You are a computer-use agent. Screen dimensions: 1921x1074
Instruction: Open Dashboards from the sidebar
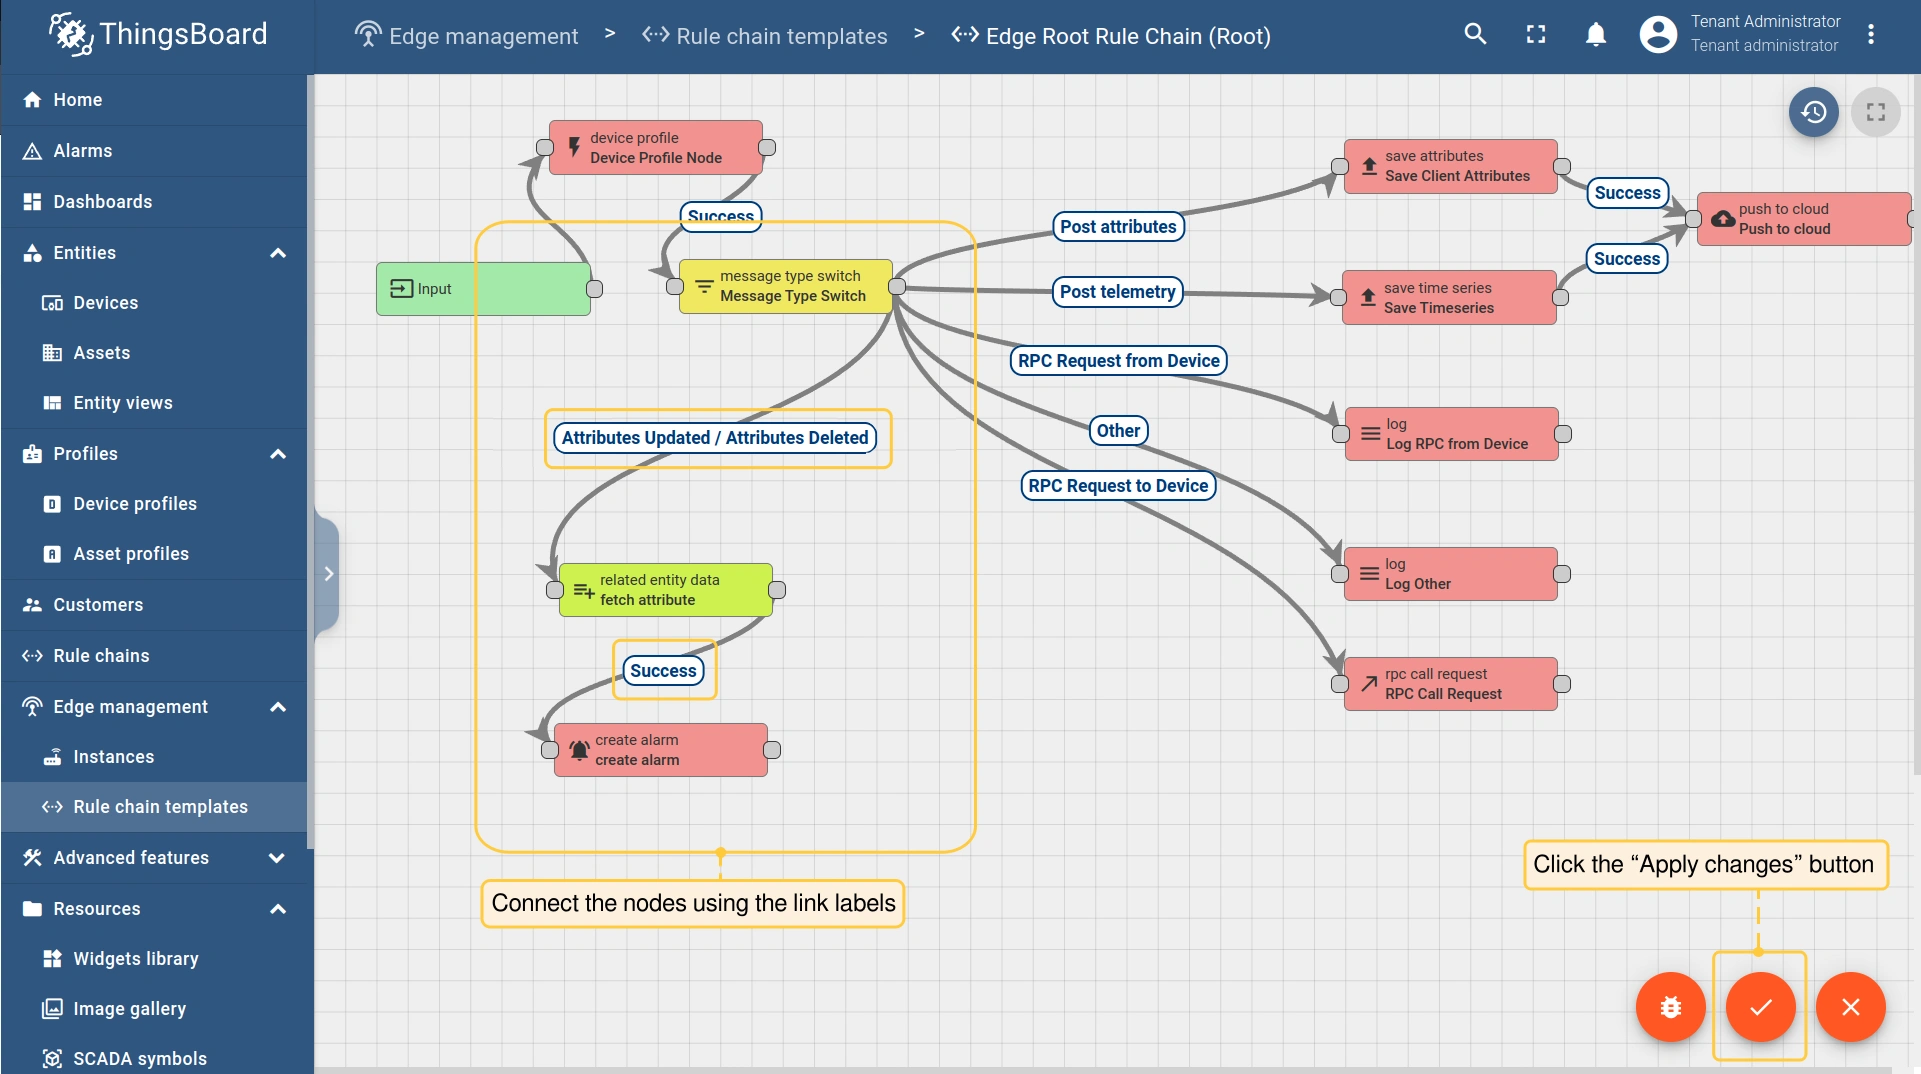[102, 202]
